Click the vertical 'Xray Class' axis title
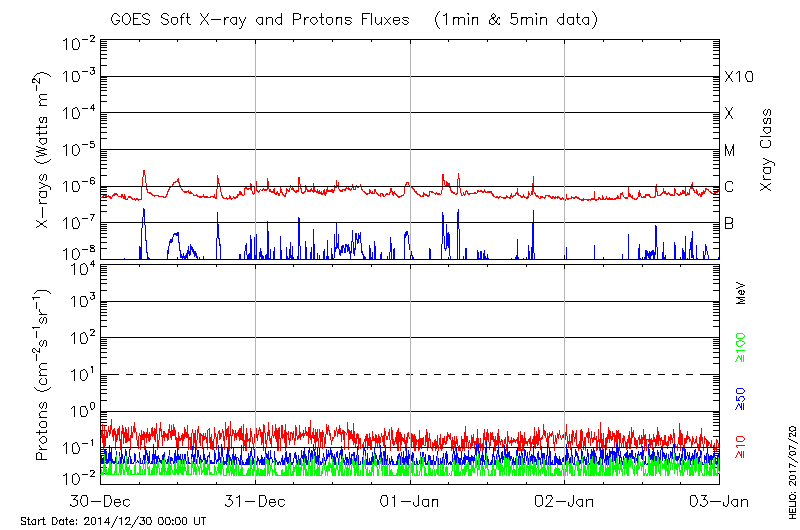Viewport: 800px width, 530px height. tap(767, 150)
